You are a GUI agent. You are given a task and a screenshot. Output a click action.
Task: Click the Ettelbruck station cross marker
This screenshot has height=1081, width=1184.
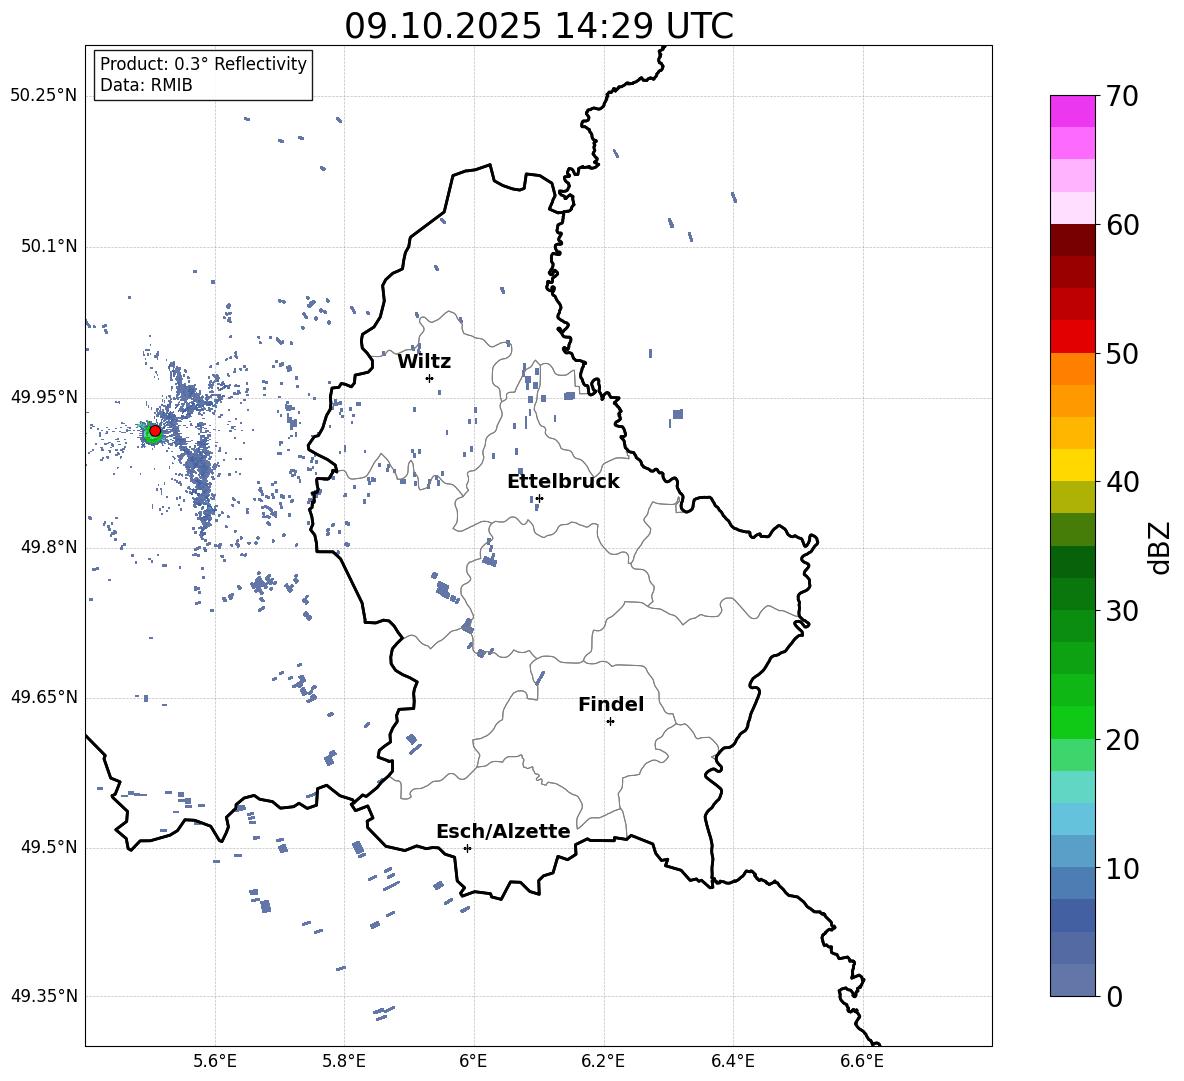[539, 498]
